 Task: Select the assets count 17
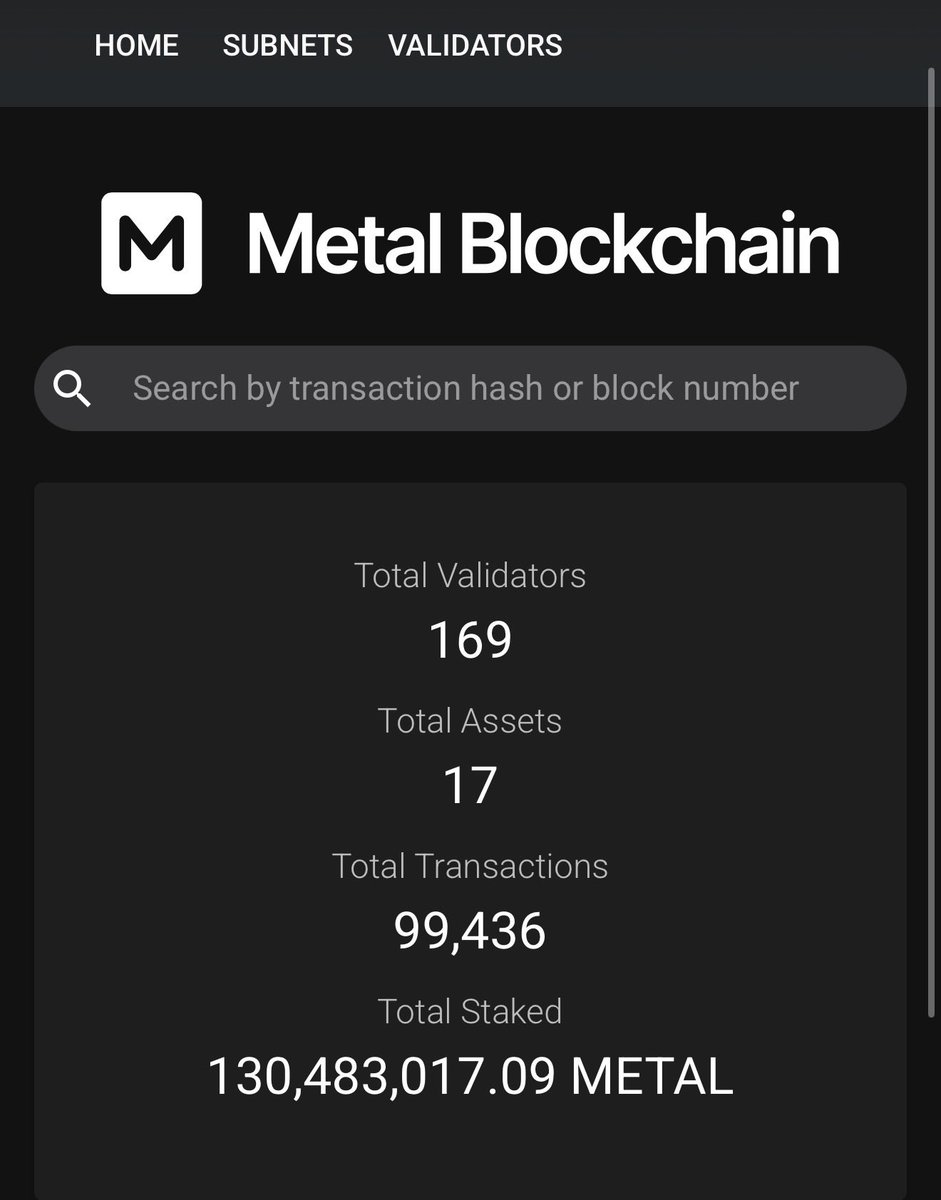470,785
